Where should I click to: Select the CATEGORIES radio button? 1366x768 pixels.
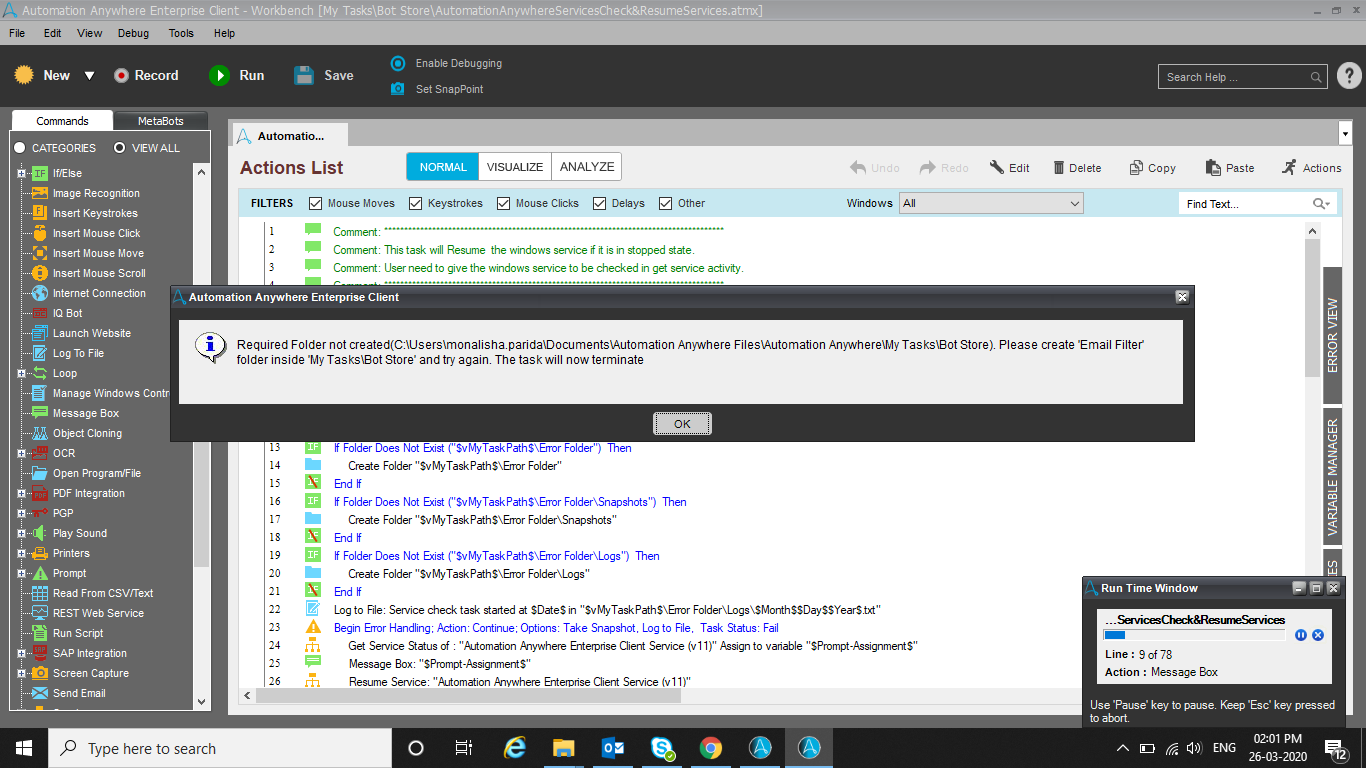point(20,148)
